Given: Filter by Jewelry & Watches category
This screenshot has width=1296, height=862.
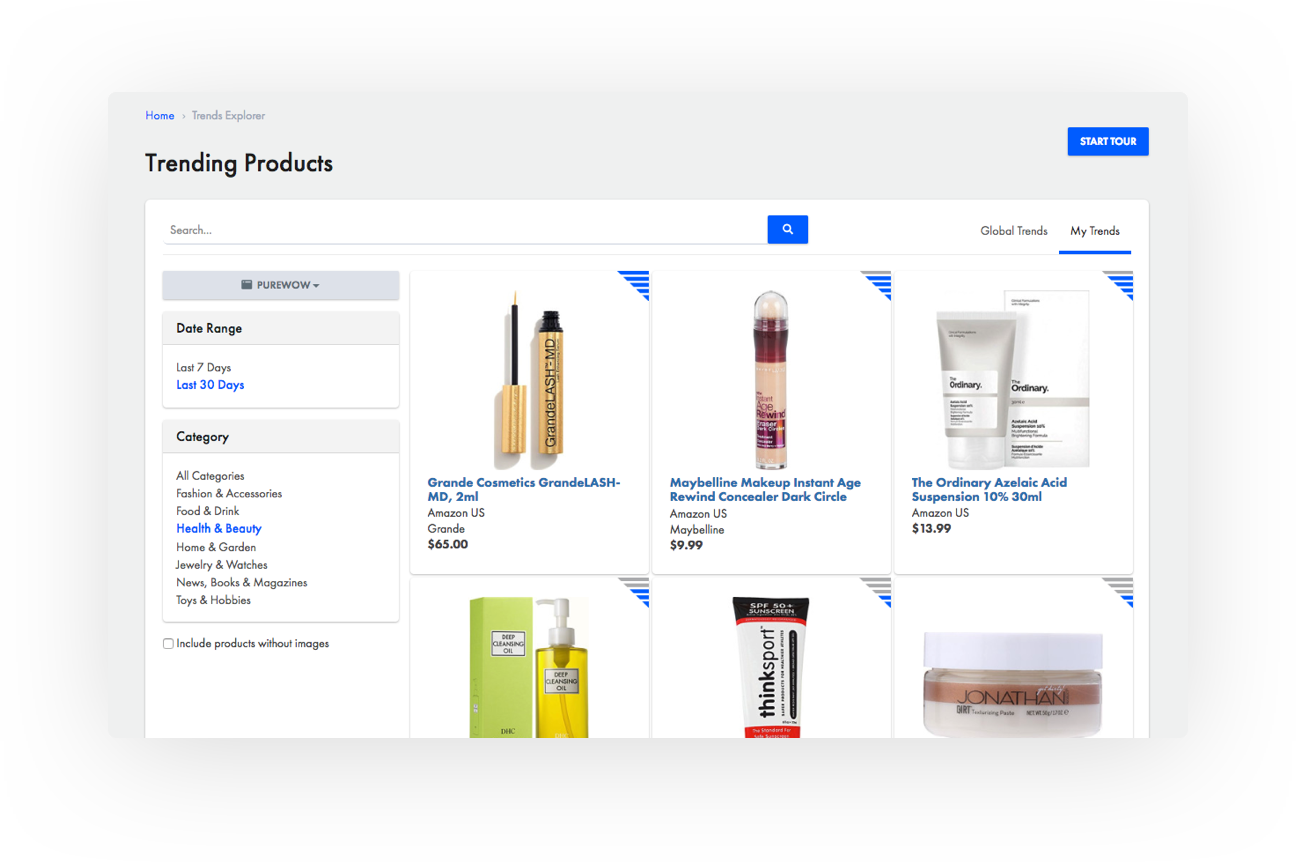Looking at the screenshot, I should point(222,565).
